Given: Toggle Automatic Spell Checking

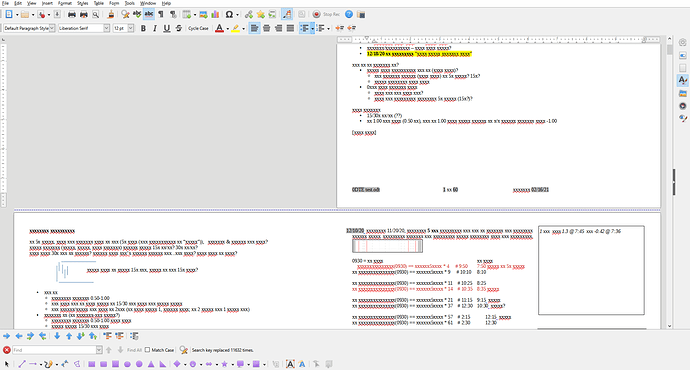Looking at the screenshot, I should click(x=149, y=15).
